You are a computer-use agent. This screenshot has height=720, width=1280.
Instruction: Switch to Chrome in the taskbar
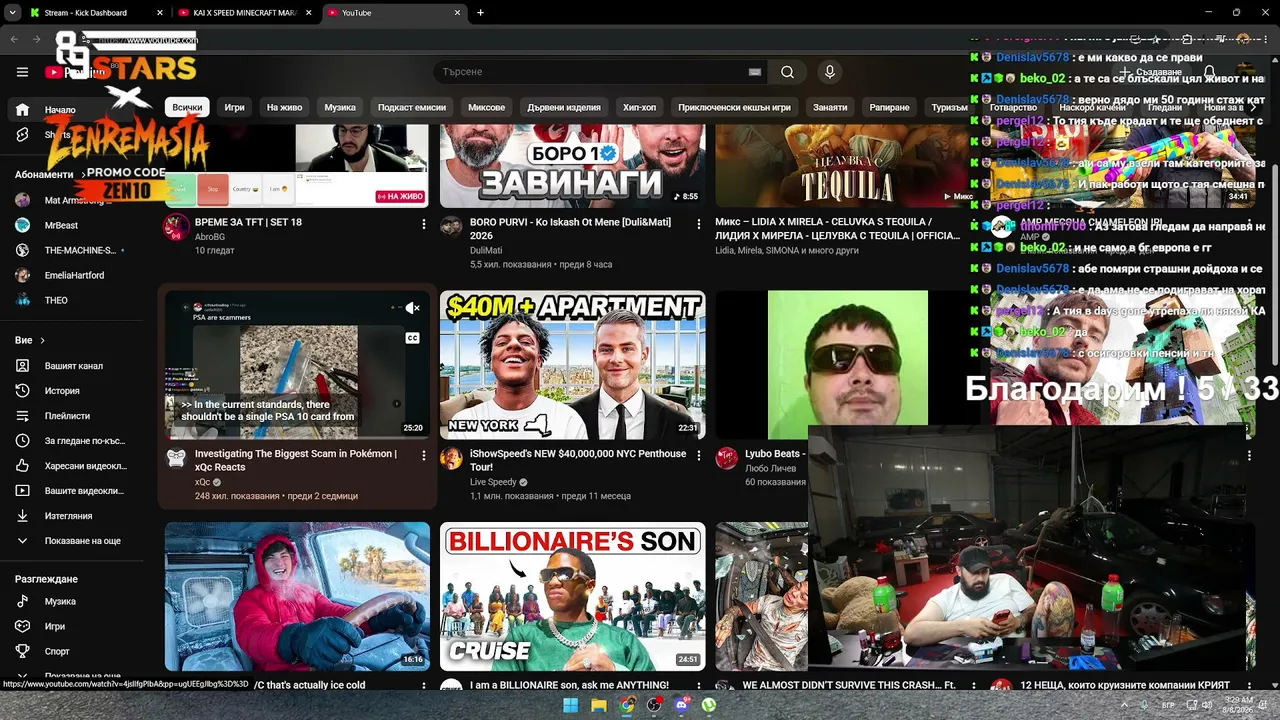[626, 705]
